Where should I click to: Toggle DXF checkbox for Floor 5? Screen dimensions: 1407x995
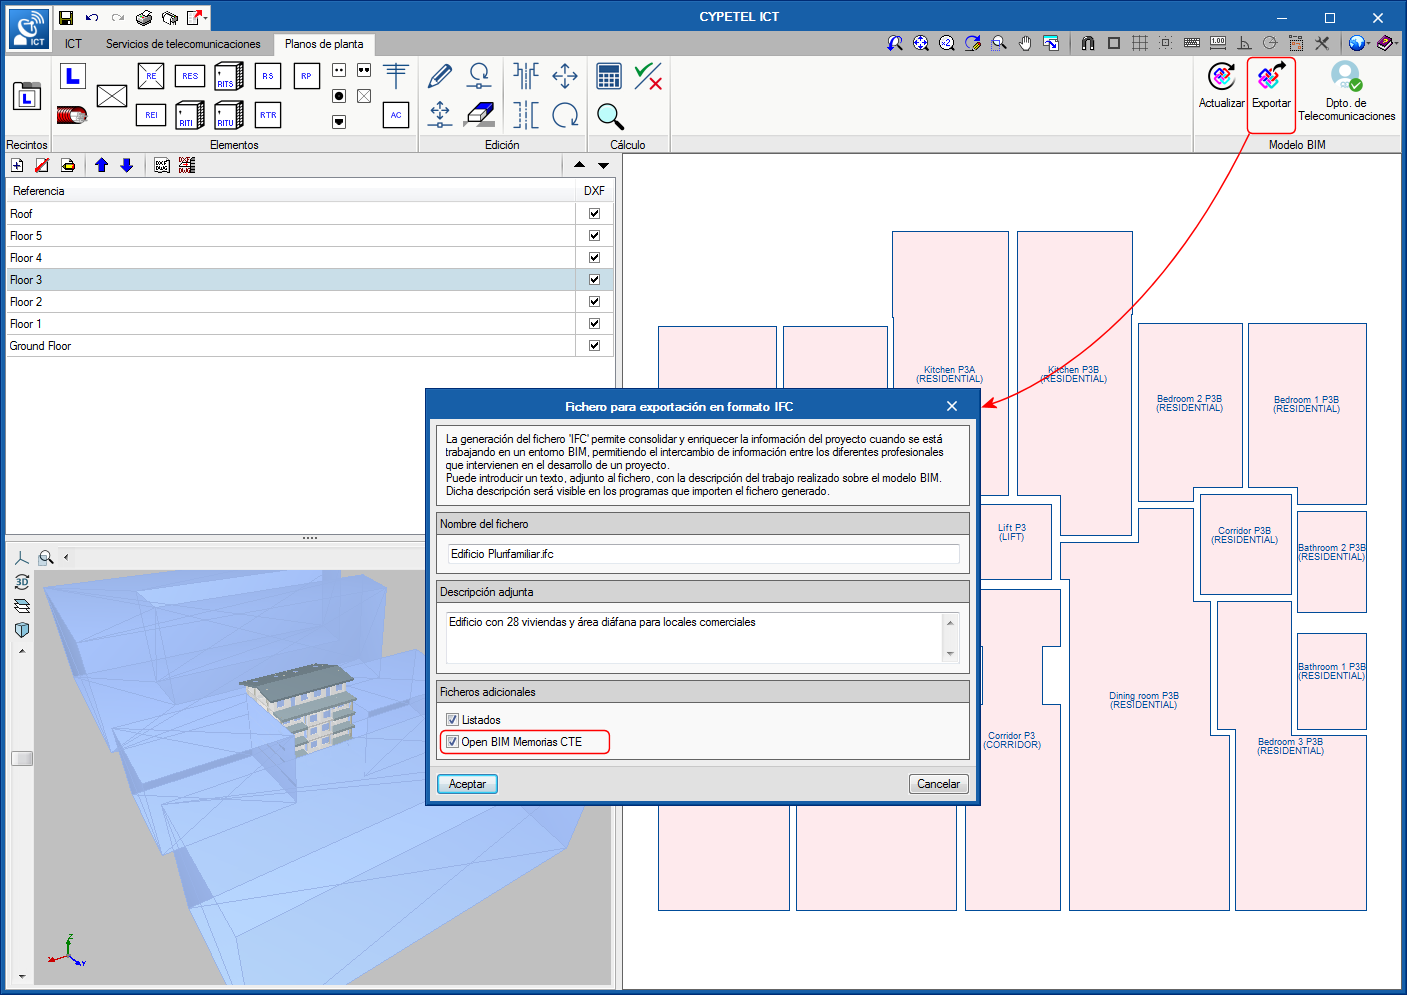(x=595, y=236)
